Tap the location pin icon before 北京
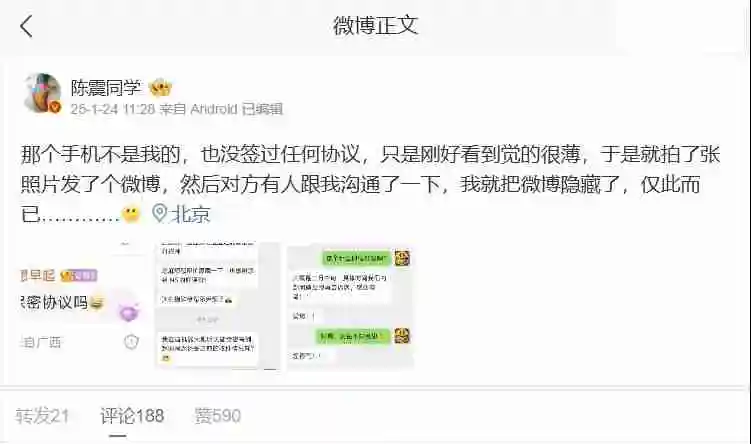The image size is (751, 444). coord(159,213)
